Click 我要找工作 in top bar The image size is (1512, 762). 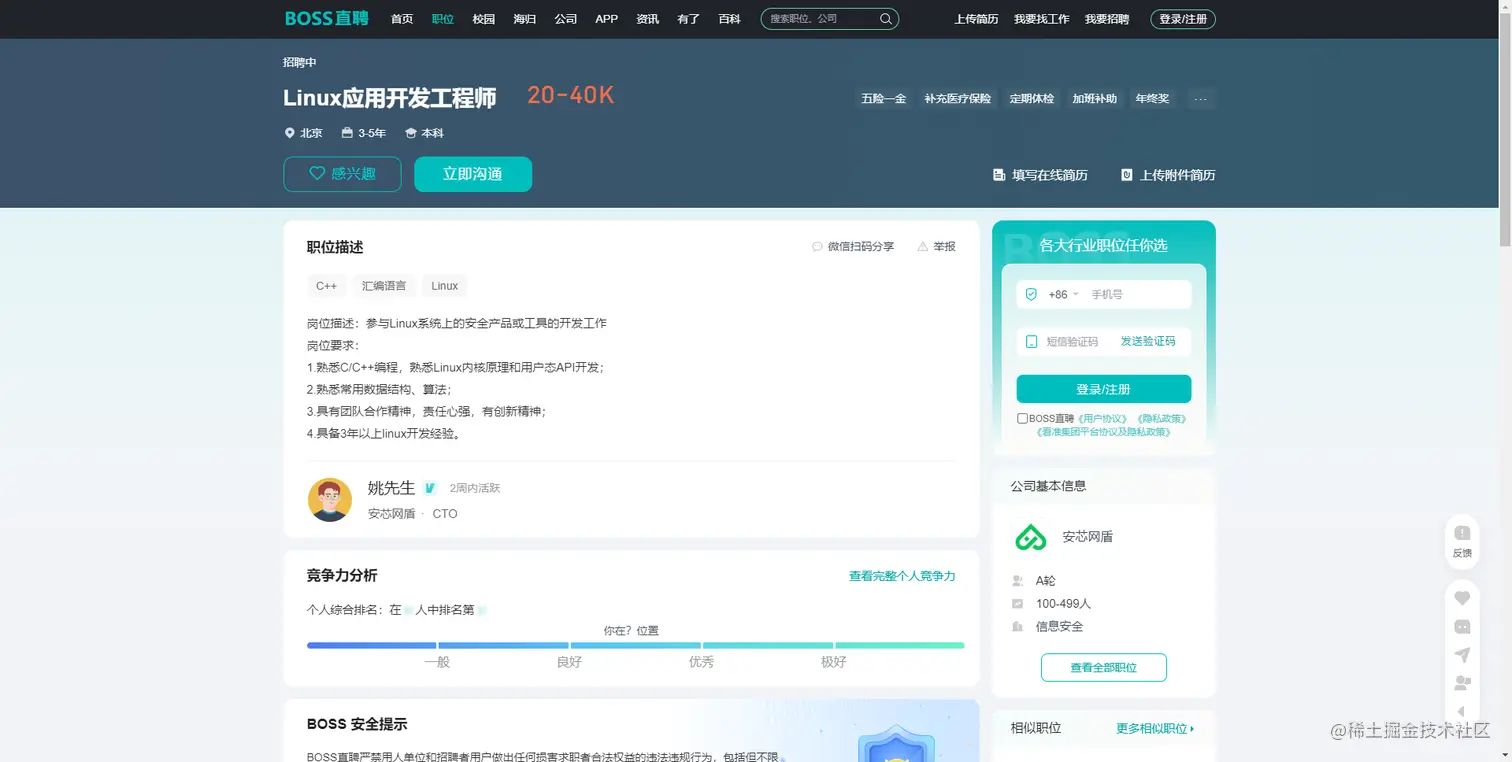click(1042, 19)
